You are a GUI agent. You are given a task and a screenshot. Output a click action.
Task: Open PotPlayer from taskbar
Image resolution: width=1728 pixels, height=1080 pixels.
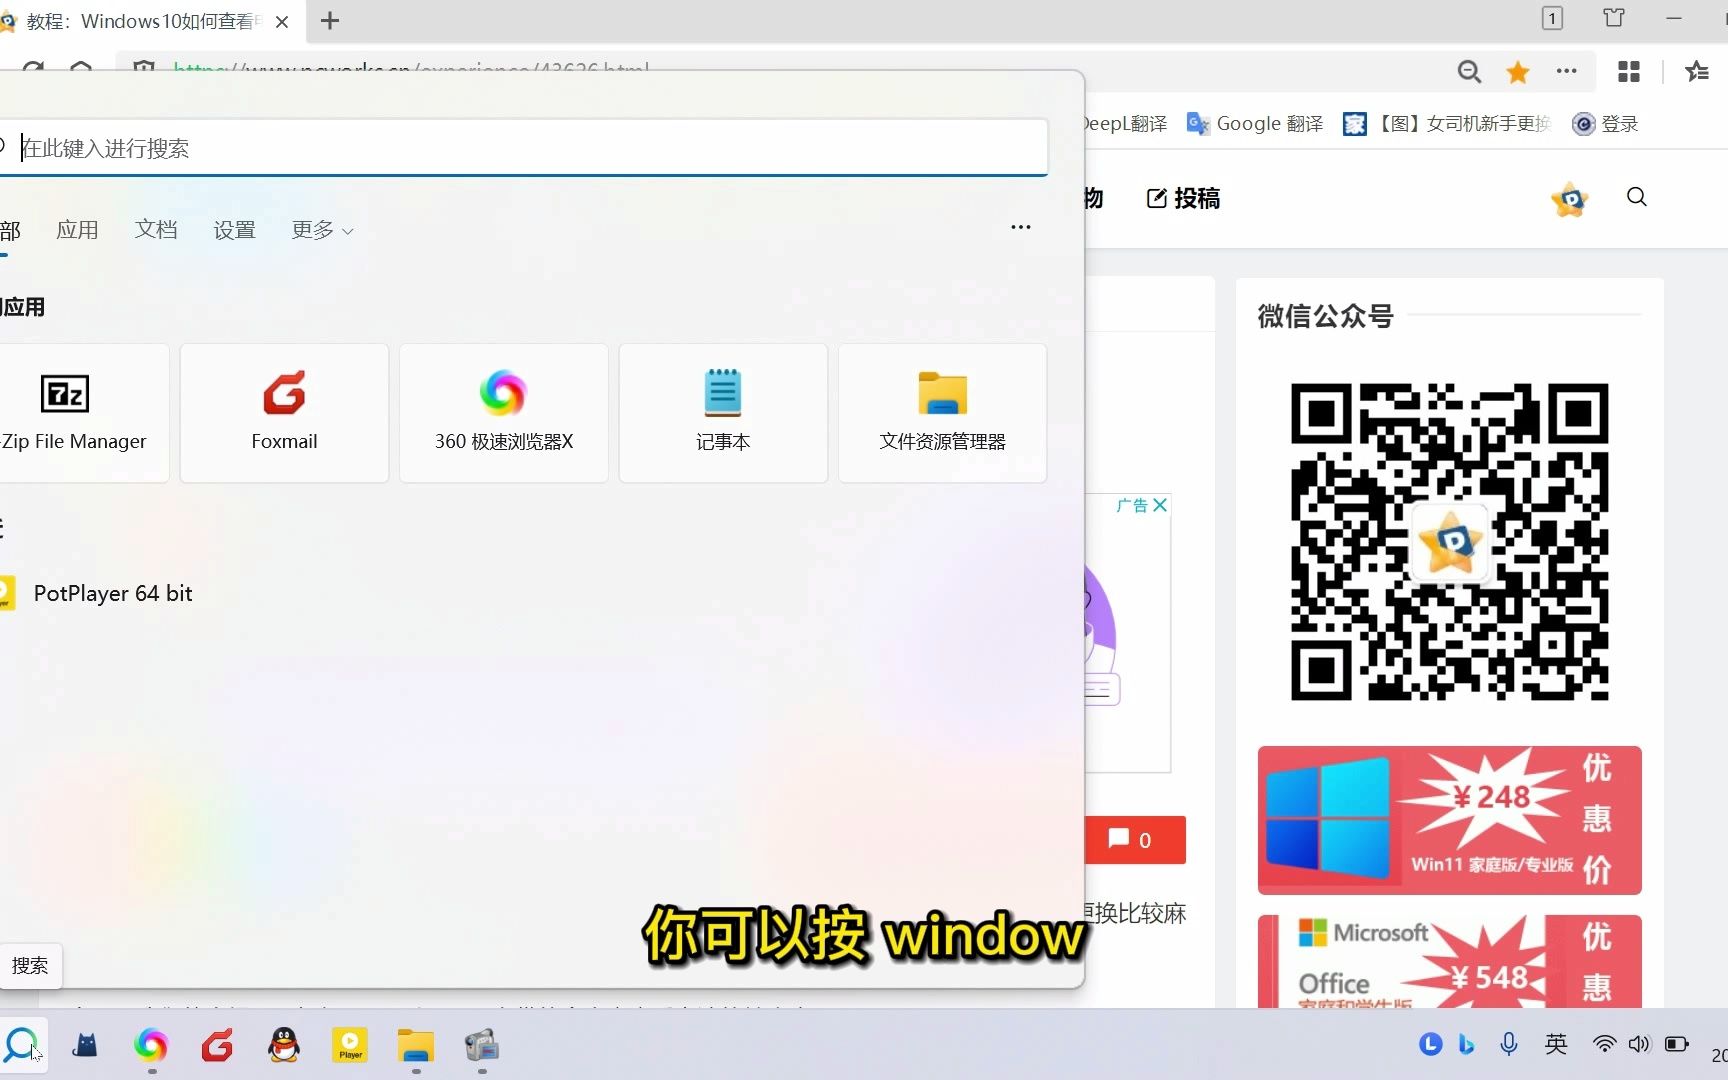[350, 1046]
